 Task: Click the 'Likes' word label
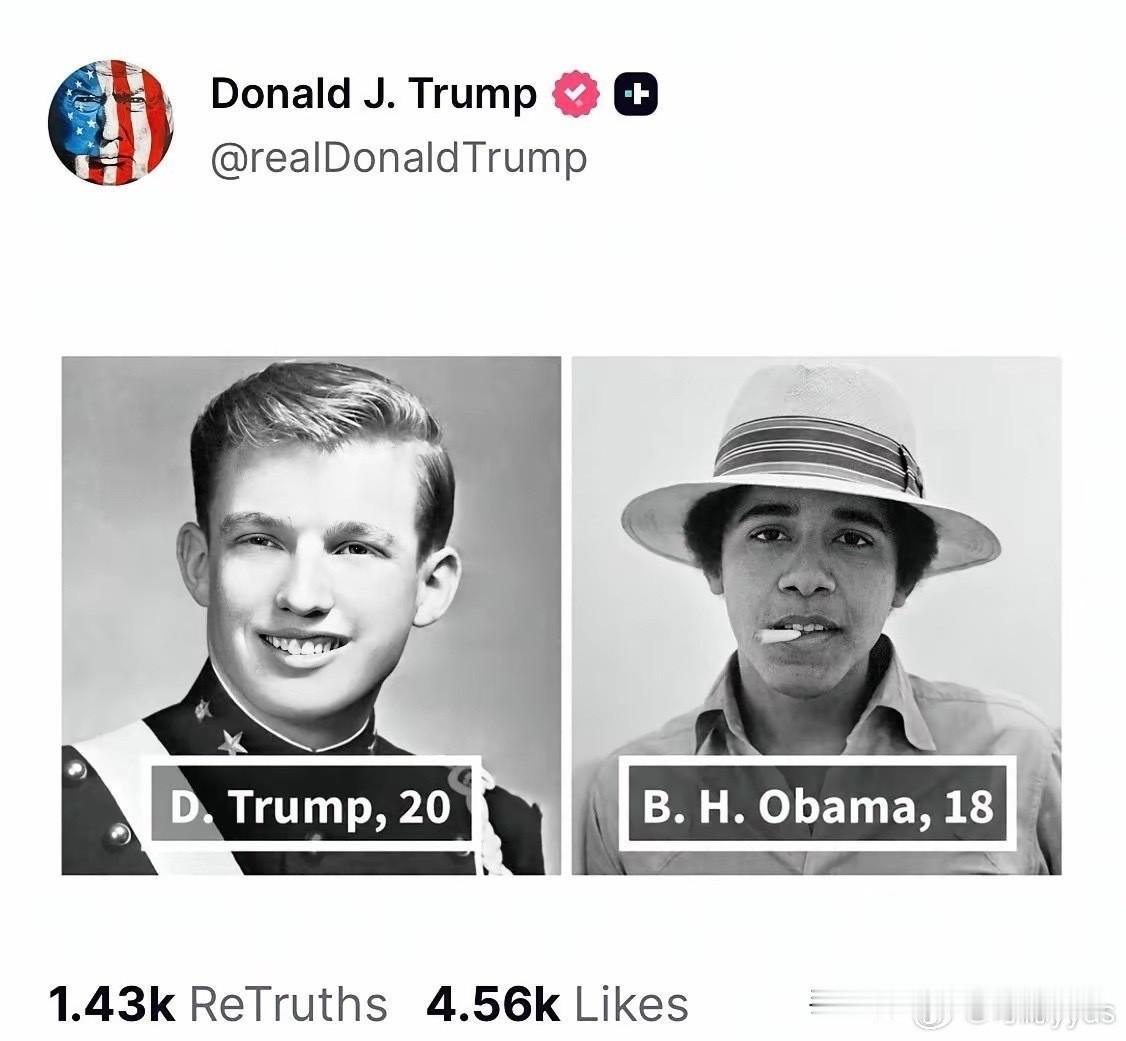point(631,1004)
